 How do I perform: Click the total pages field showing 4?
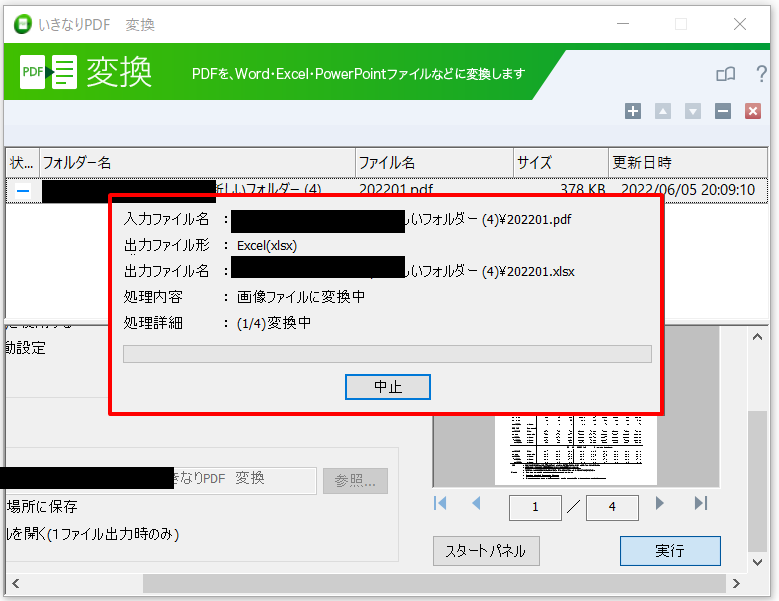tap(612, 507)
